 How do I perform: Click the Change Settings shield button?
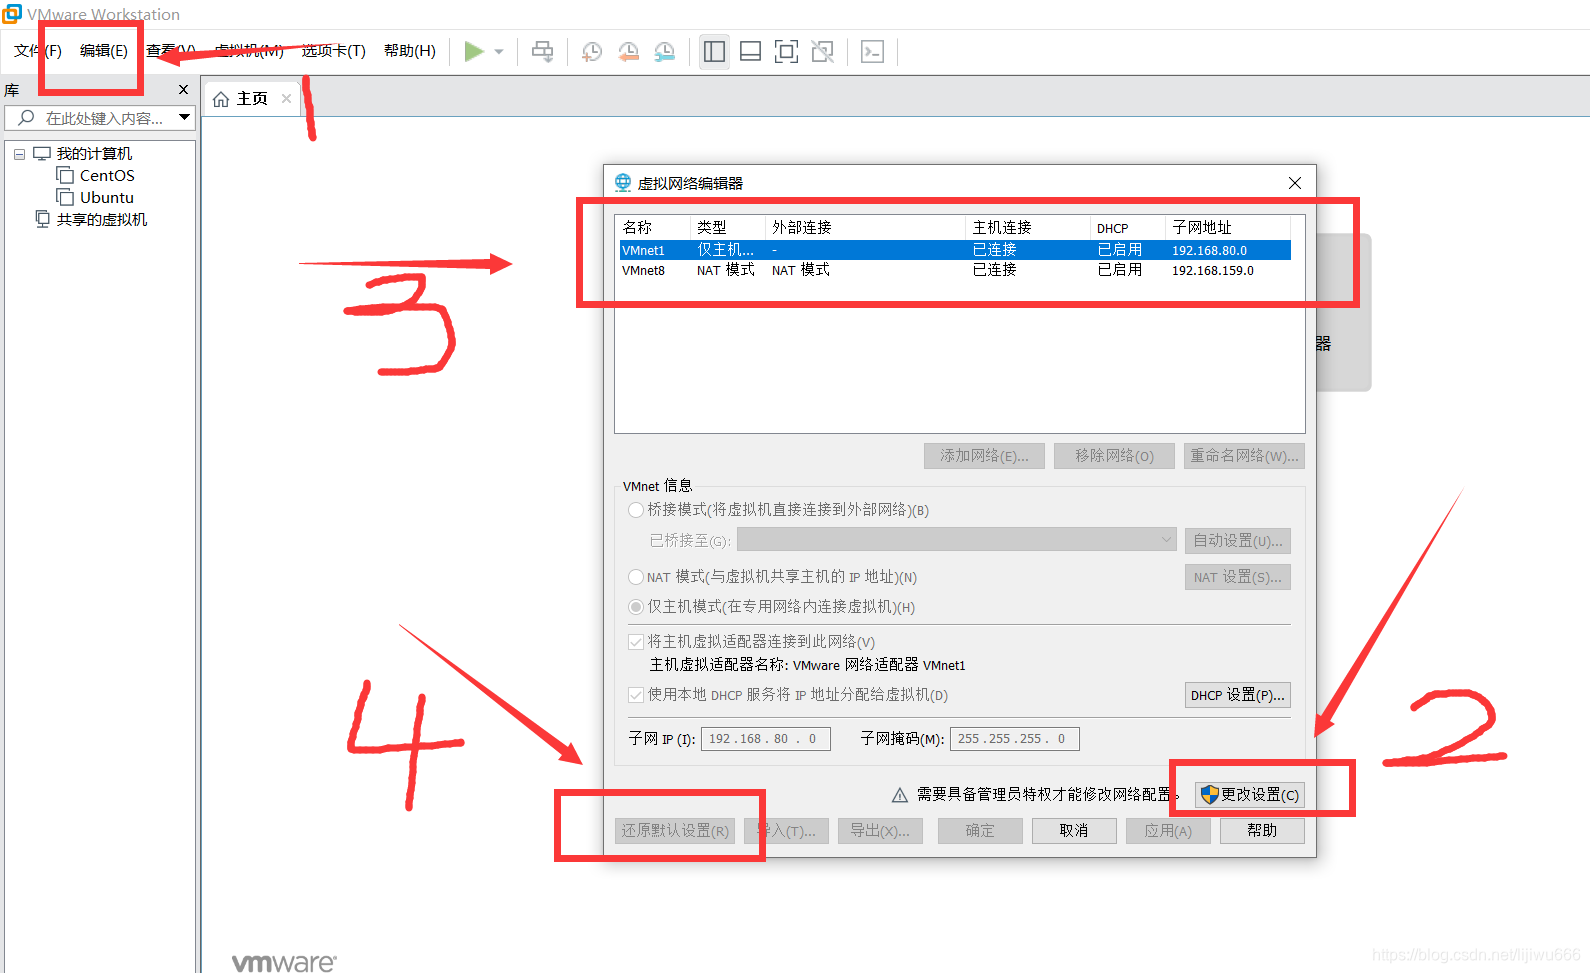(1250, 795)
